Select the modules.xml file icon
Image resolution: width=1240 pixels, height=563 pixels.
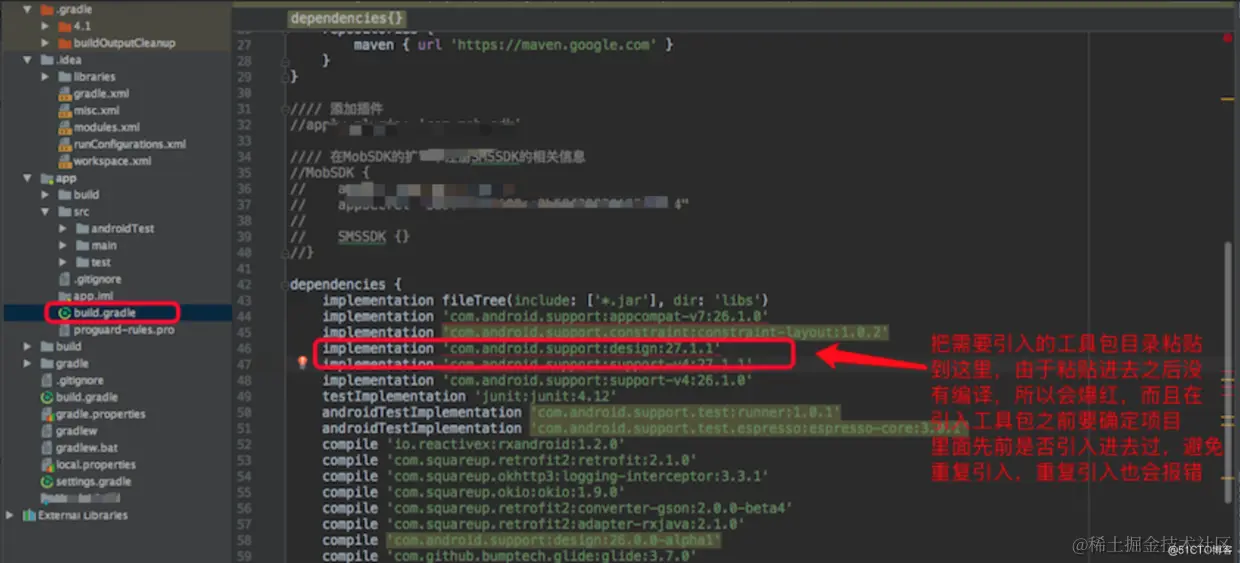pos(65,128)
